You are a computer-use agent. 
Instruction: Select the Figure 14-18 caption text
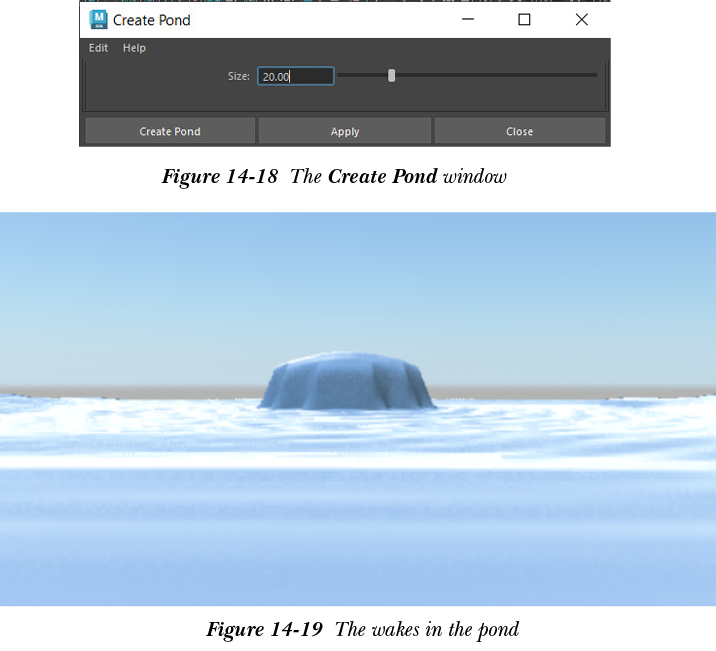tap(334, 177)
